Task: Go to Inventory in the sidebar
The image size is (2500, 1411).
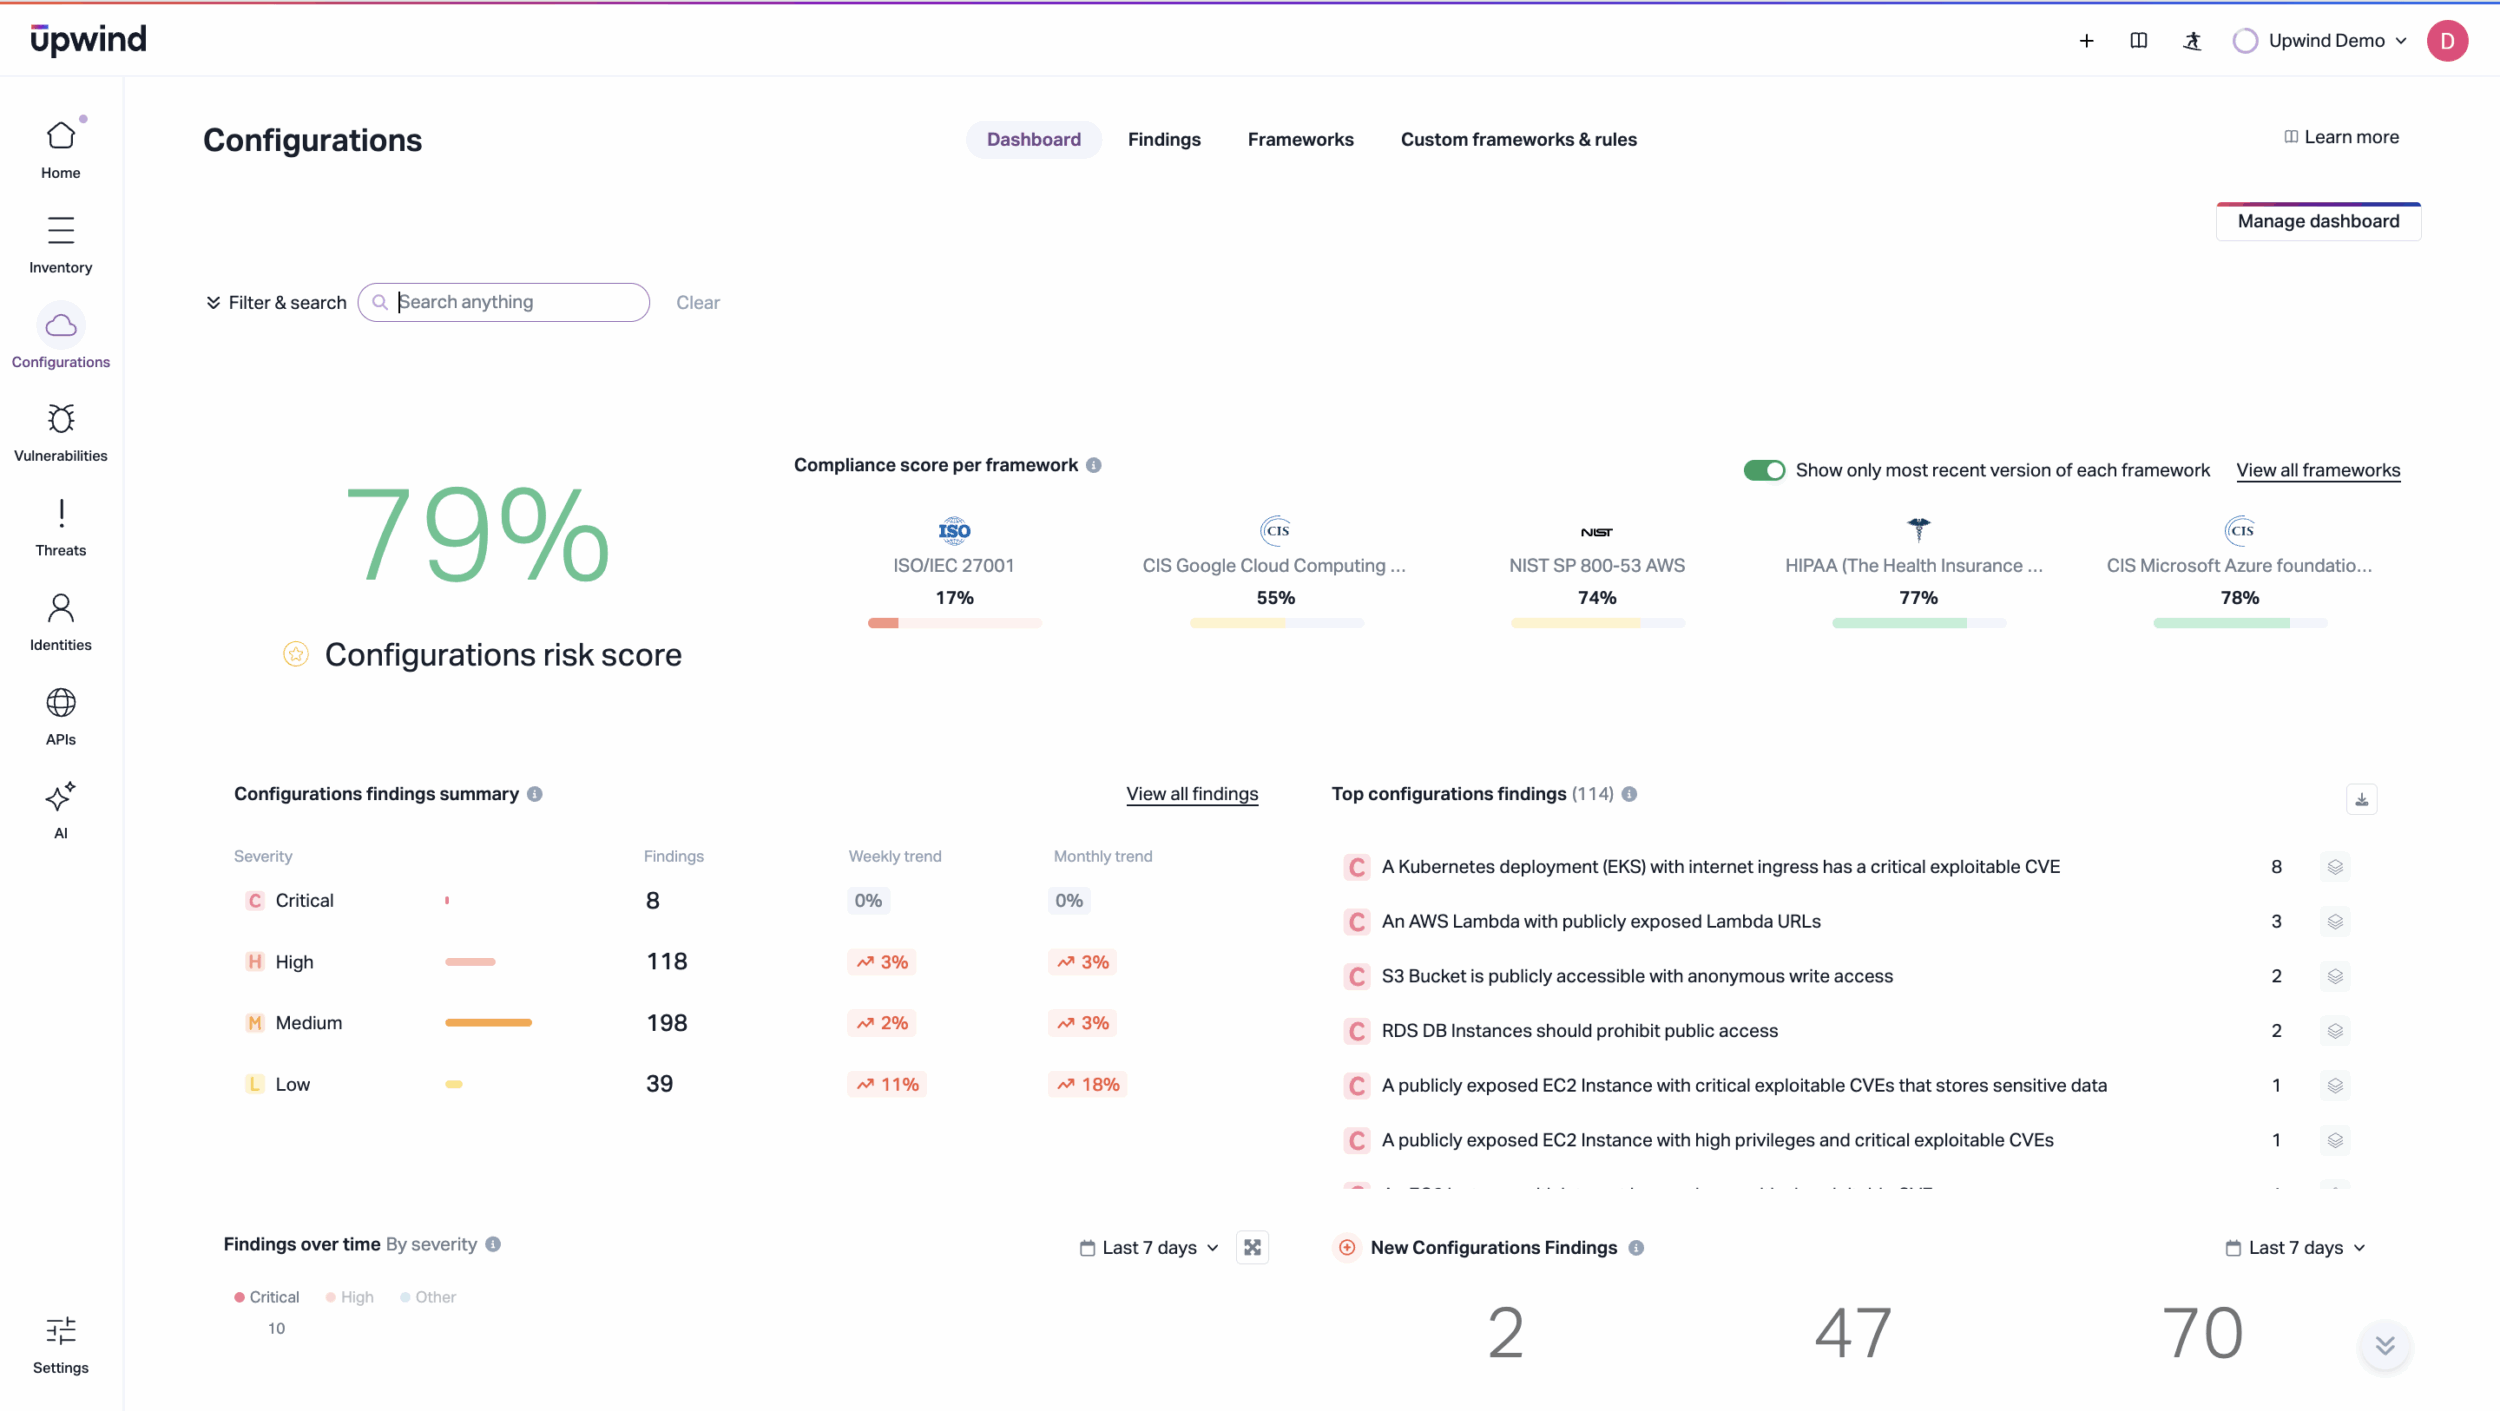Action: (x=61, y=232)
